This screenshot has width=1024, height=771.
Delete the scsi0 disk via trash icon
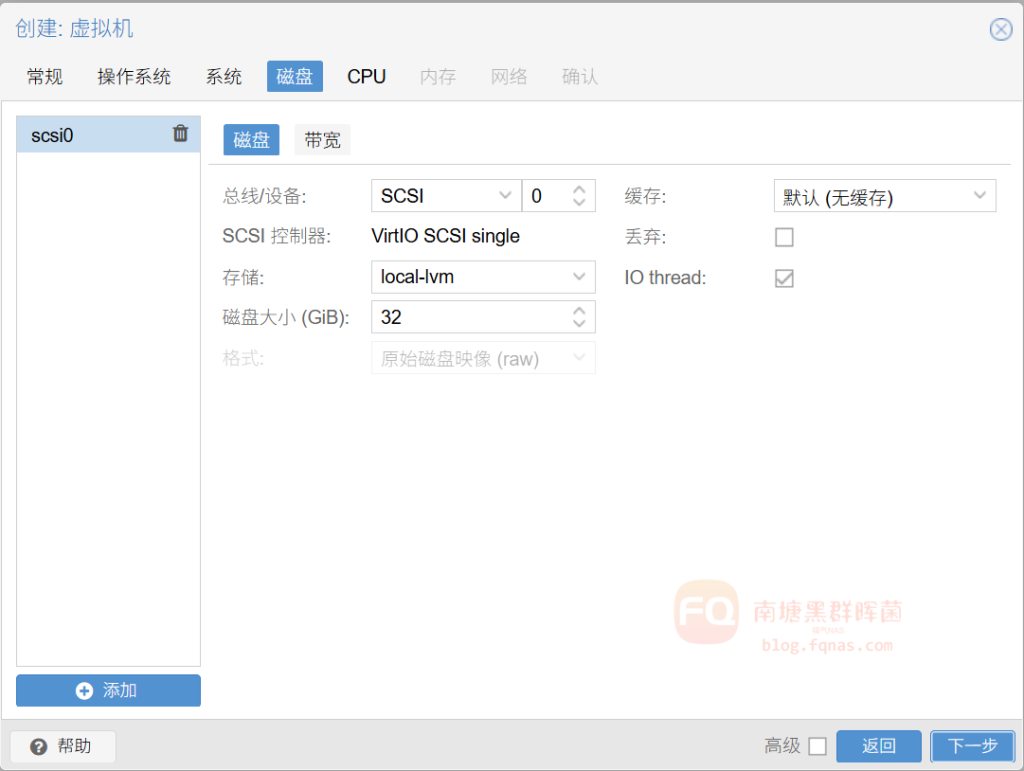[x=180, y=134]
